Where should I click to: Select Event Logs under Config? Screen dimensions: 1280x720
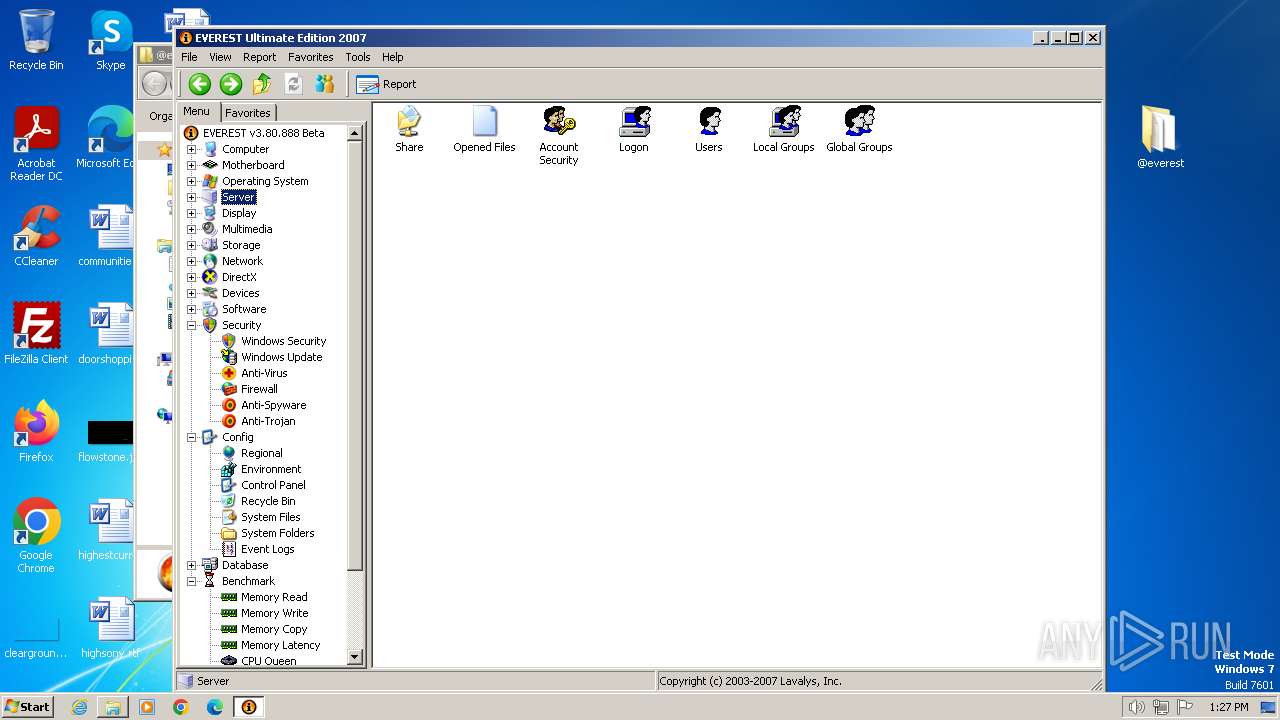[267, 549]
